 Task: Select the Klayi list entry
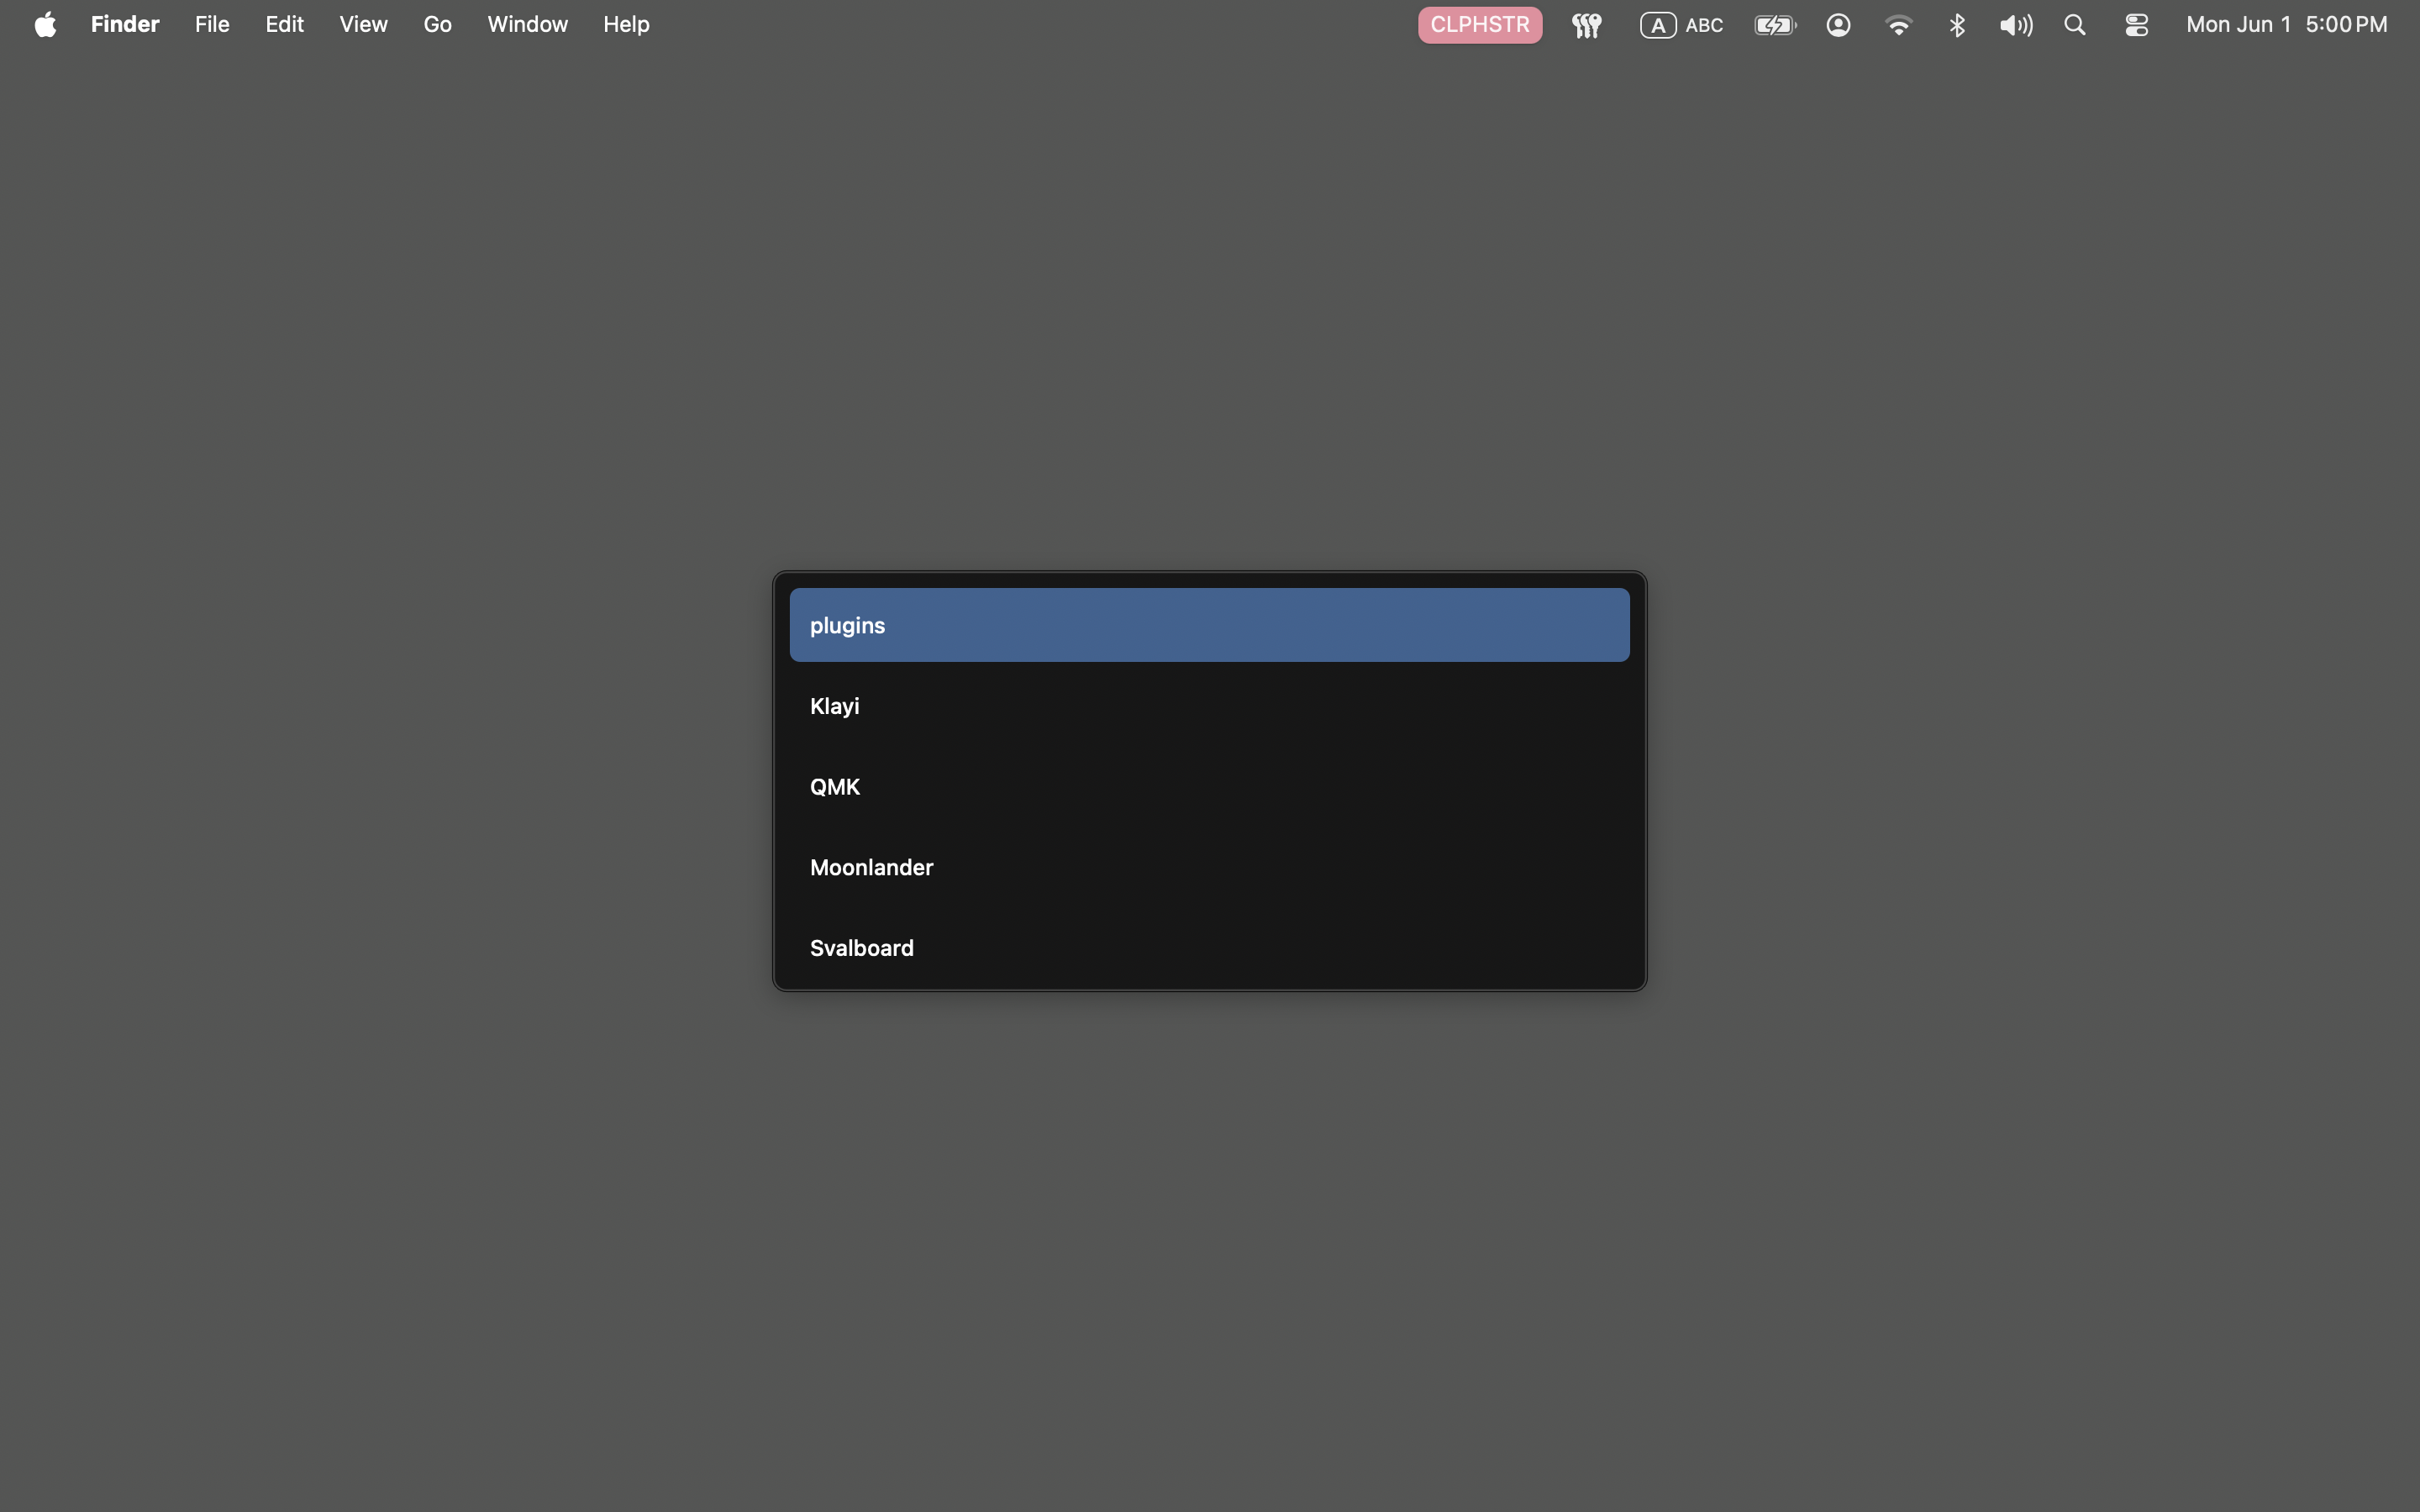click(x=1209, y=706)
